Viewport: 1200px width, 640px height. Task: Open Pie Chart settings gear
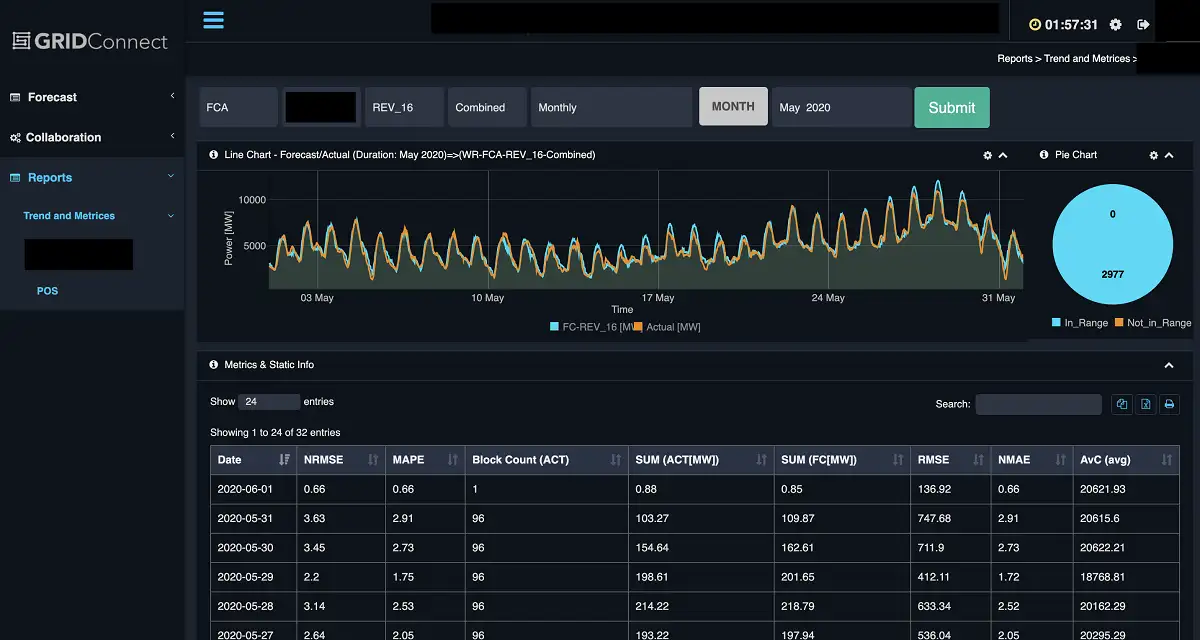coord(1153,156)
